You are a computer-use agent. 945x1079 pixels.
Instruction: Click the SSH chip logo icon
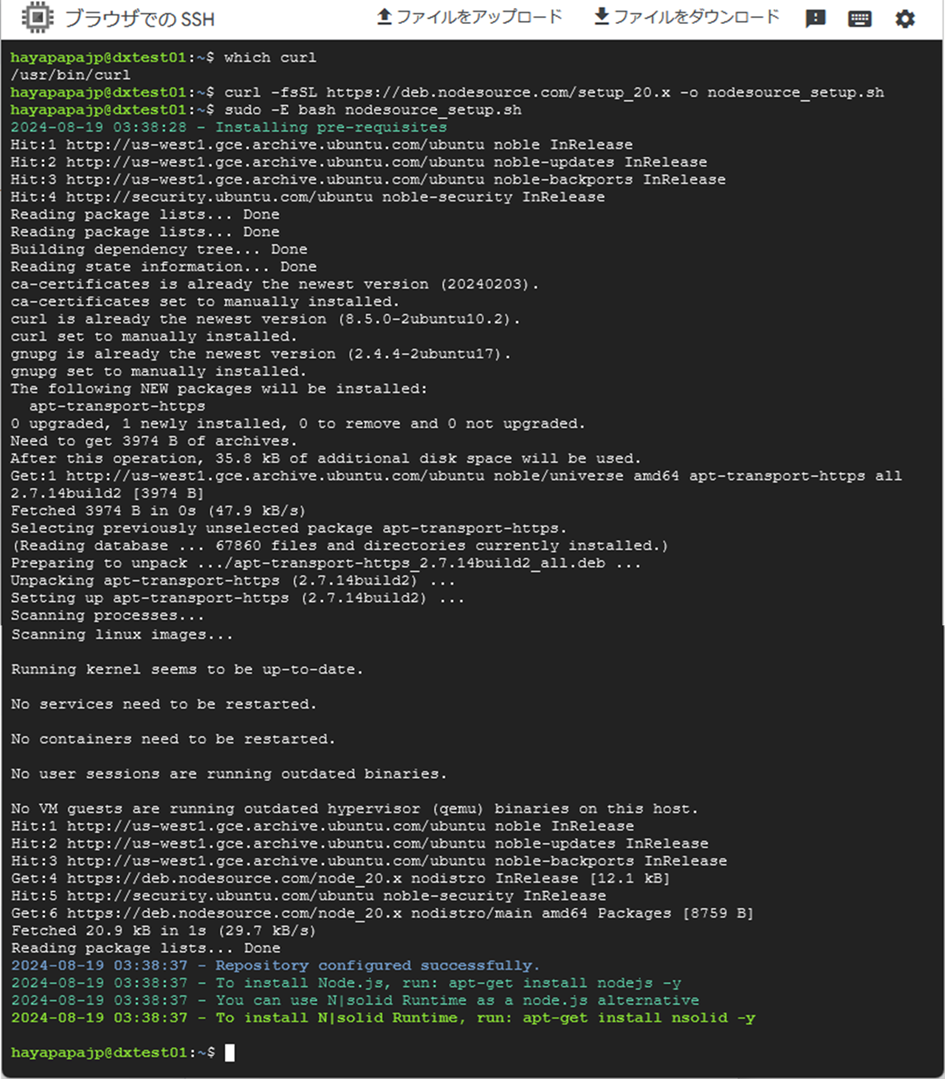[x=37, y=18]
